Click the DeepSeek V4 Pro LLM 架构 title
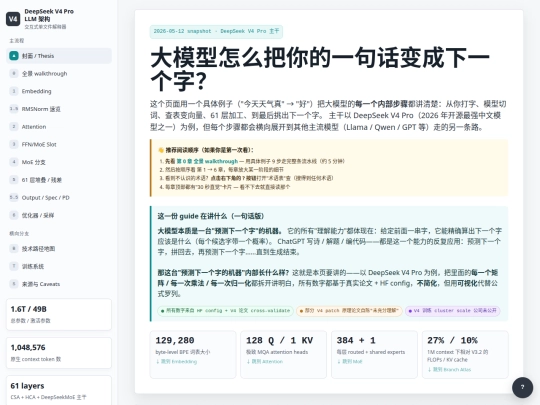The image size is (540, 405). 49,15
